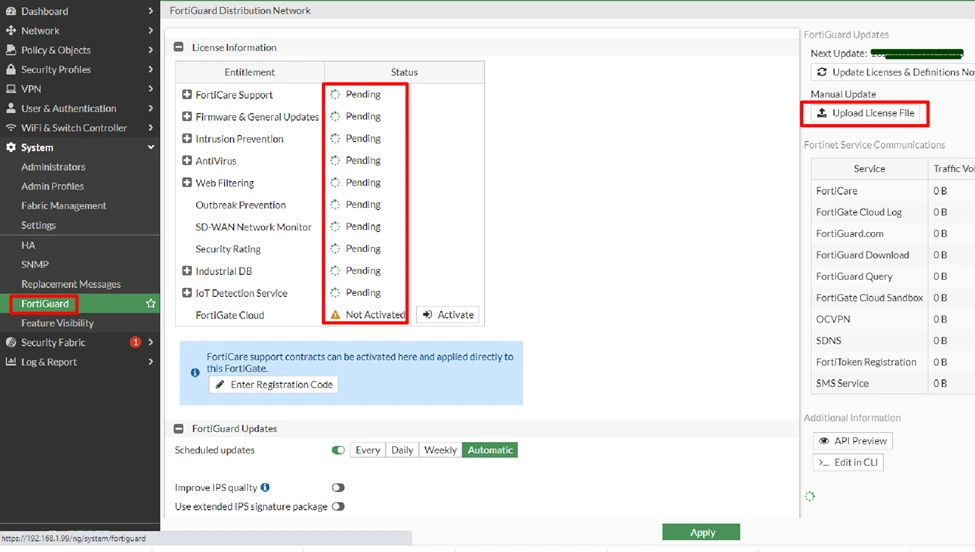Expand the Dashboard menu chevron
The image size is (975, 552).
(150, 11)
